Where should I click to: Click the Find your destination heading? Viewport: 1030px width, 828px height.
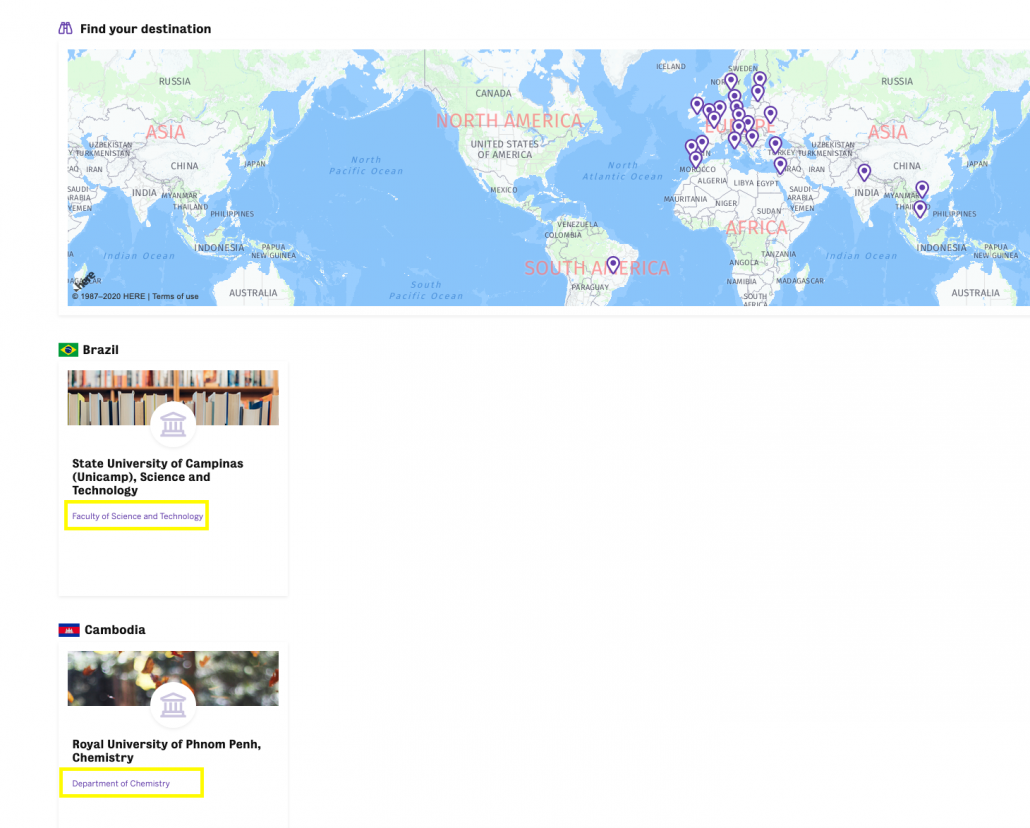146,29
